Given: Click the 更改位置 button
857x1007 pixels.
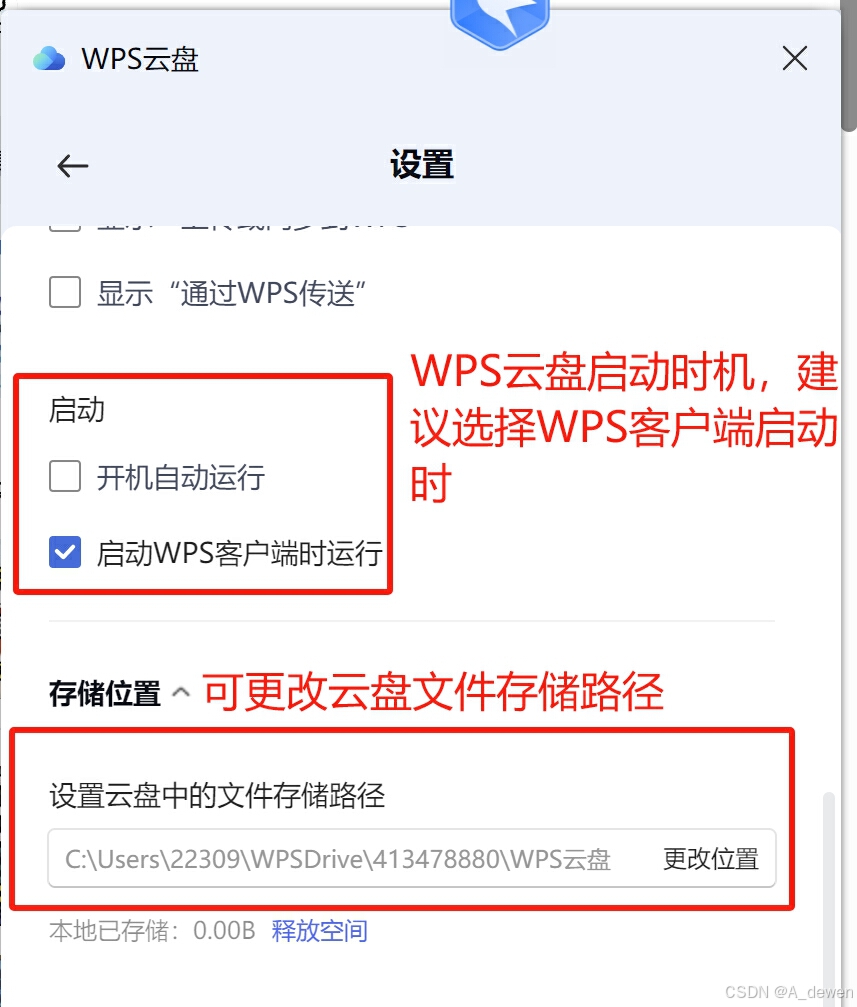Looking at the screenshot, I should tap(711, 859).
